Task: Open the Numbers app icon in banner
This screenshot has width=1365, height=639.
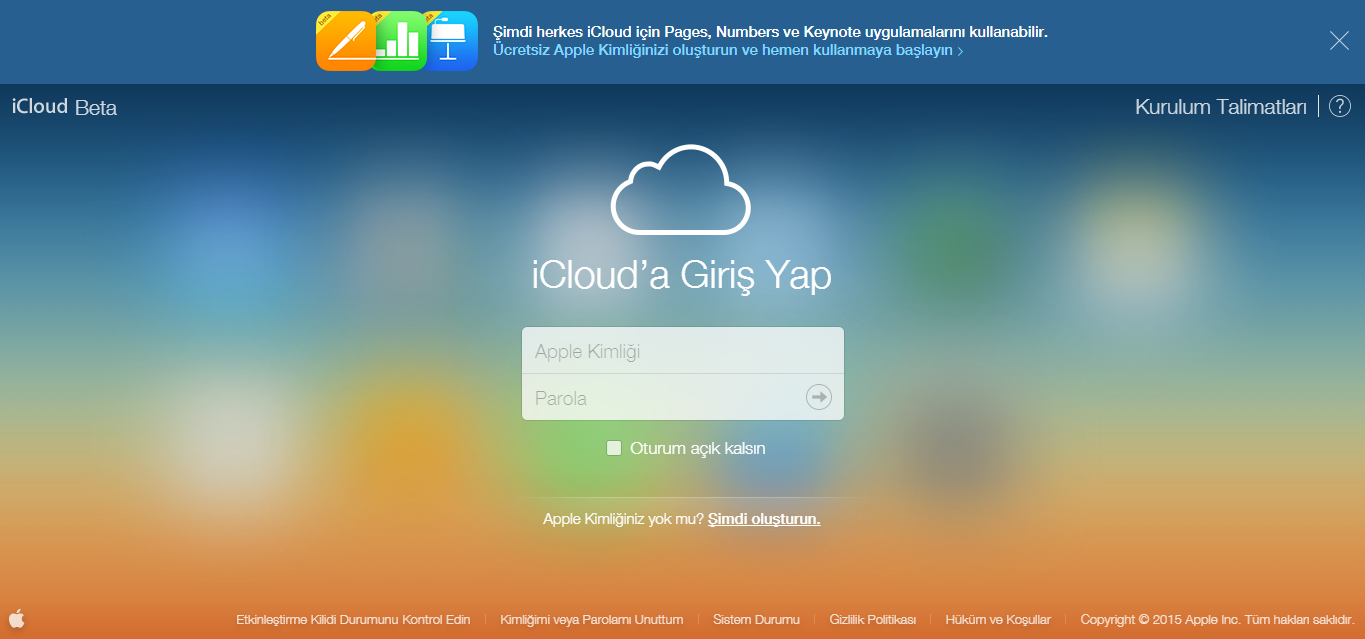Action: (x=400, y=41)
